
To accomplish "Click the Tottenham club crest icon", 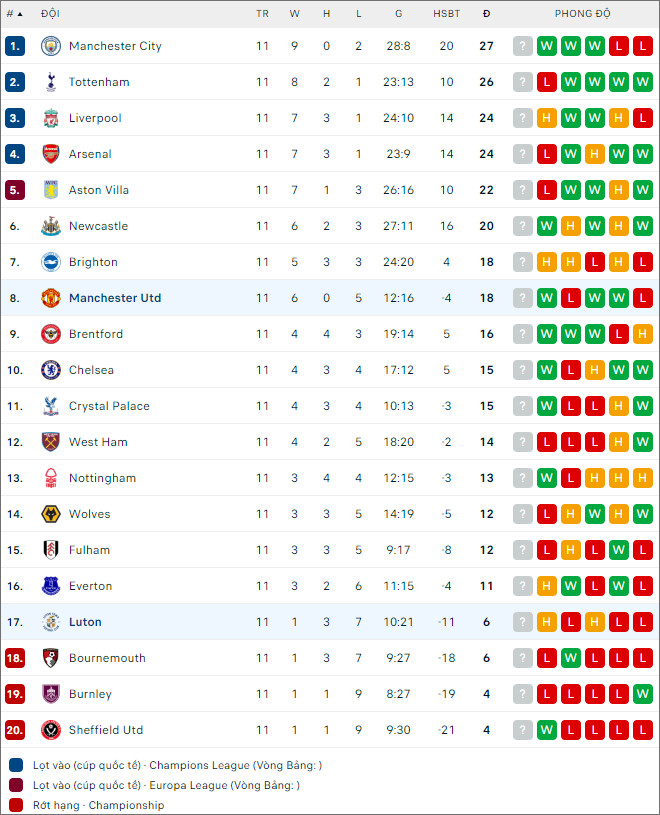I will click(x=51, y=82).
